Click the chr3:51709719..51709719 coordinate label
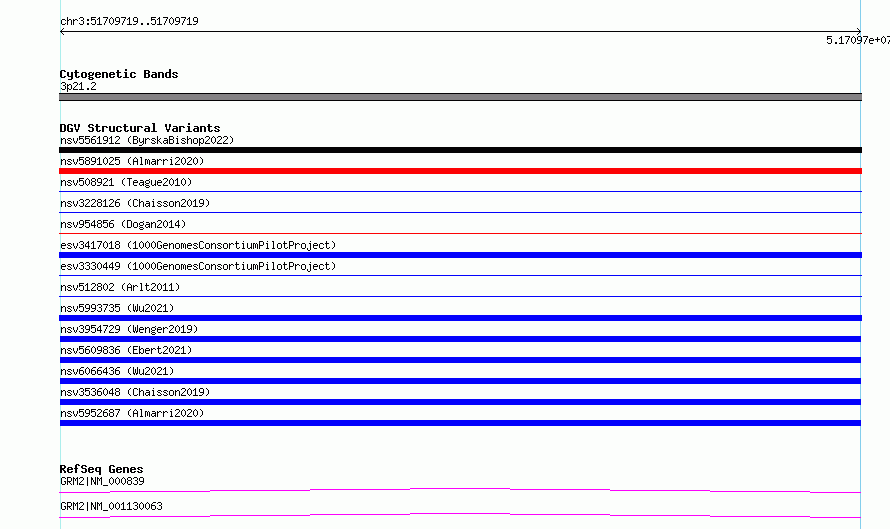 [129, 21]
